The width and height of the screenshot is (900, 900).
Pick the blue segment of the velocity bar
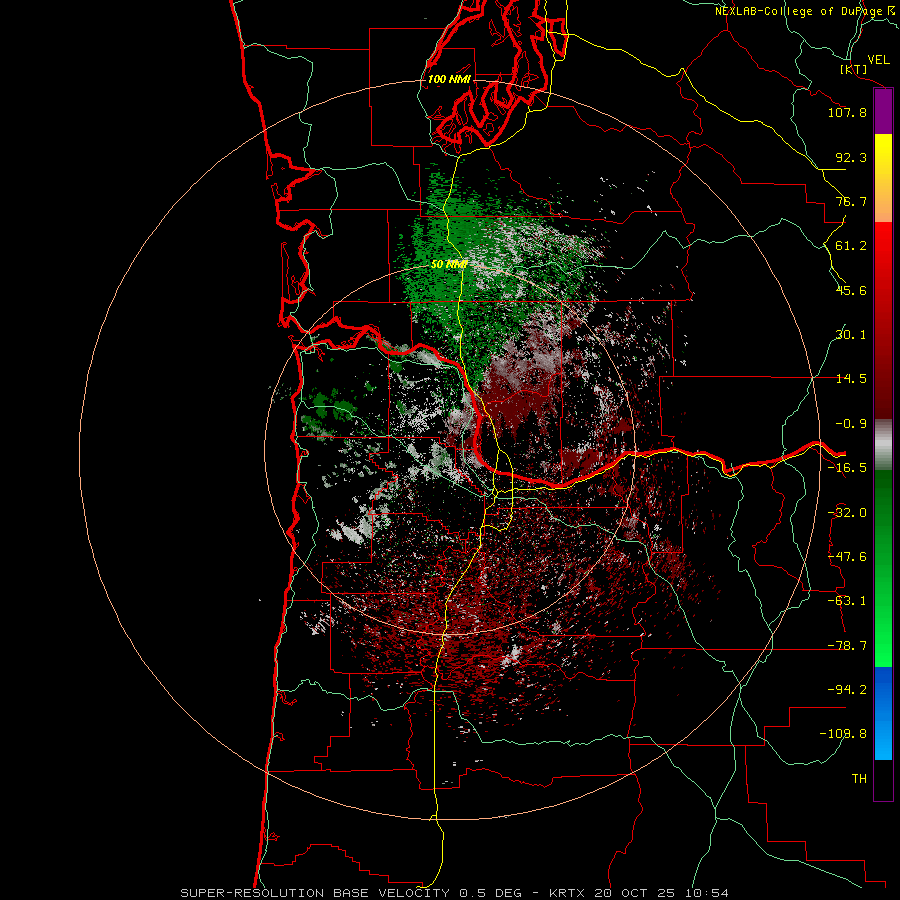883,713
